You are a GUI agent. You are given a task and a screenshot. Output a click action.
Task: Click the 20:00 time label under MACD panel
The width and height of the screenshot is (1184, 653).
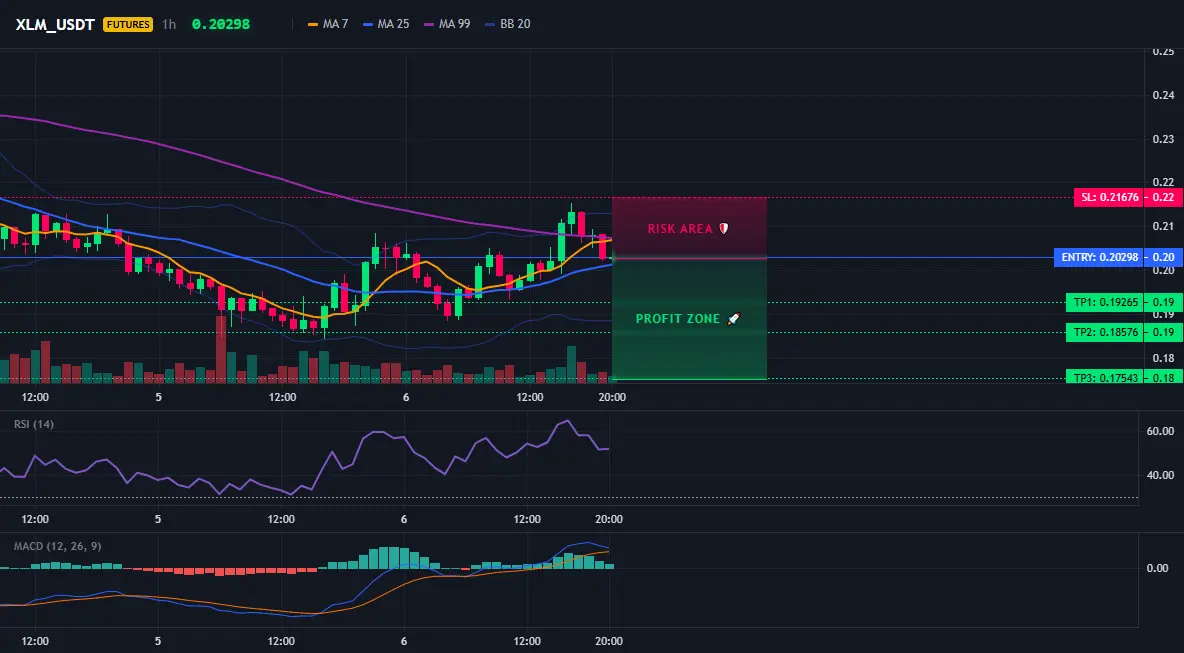point(609,642)
